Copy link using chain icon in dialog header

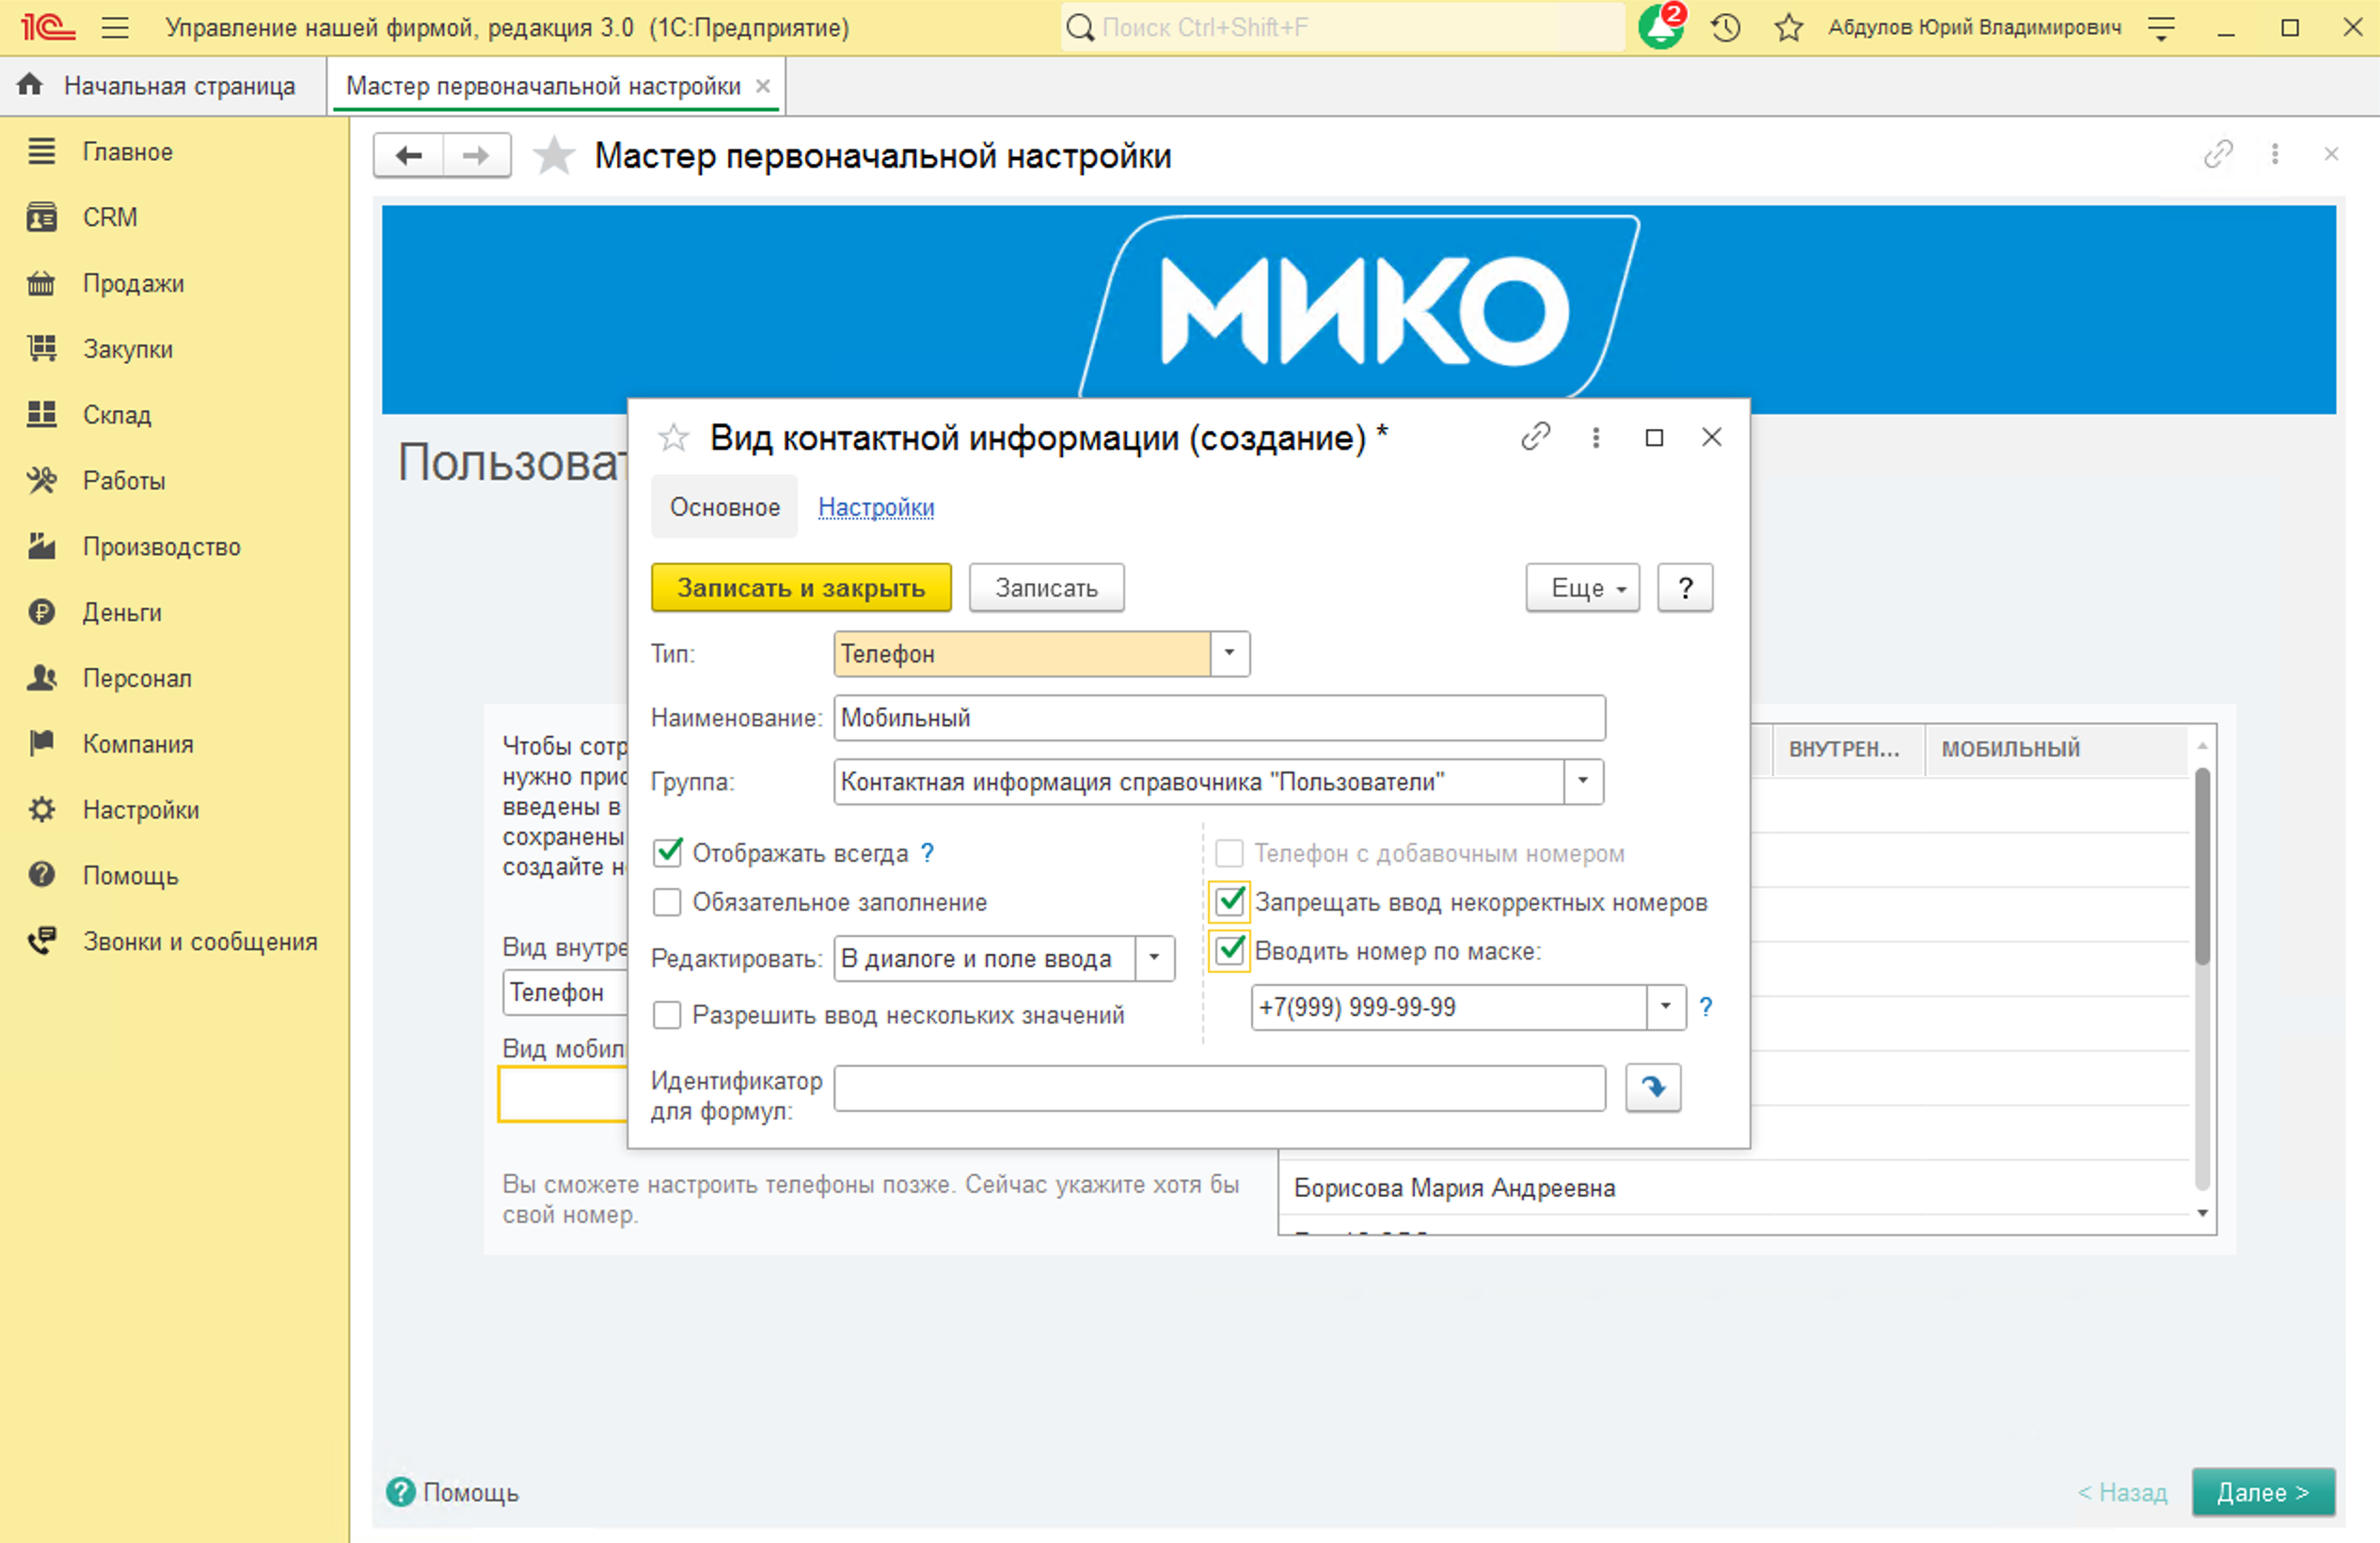pyautogui.click(x=1536, y=437)
